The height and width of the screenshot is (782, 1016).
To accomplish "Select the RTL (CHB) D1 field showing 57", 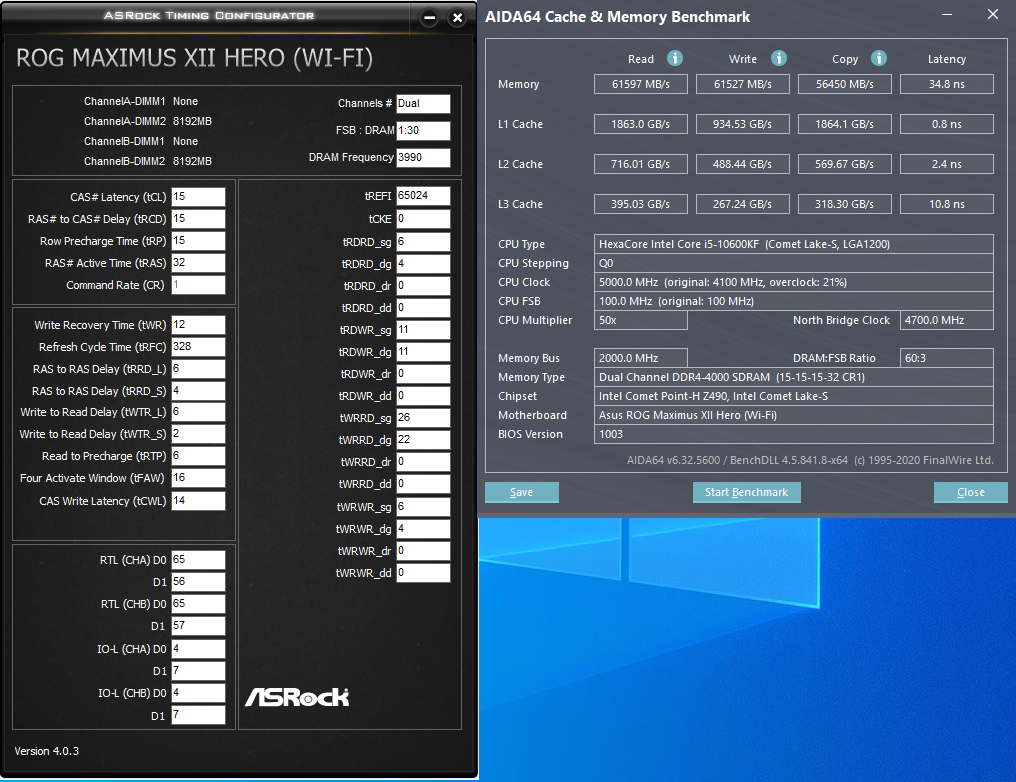I will [198, 626].
